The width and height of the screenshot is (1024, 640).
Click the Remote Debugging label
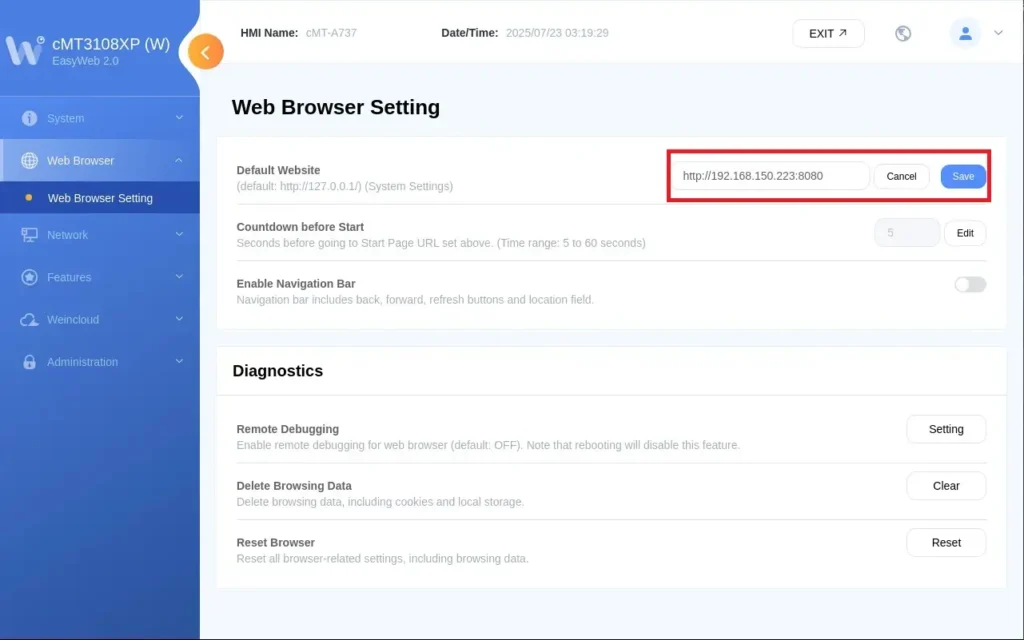[287, 429]
